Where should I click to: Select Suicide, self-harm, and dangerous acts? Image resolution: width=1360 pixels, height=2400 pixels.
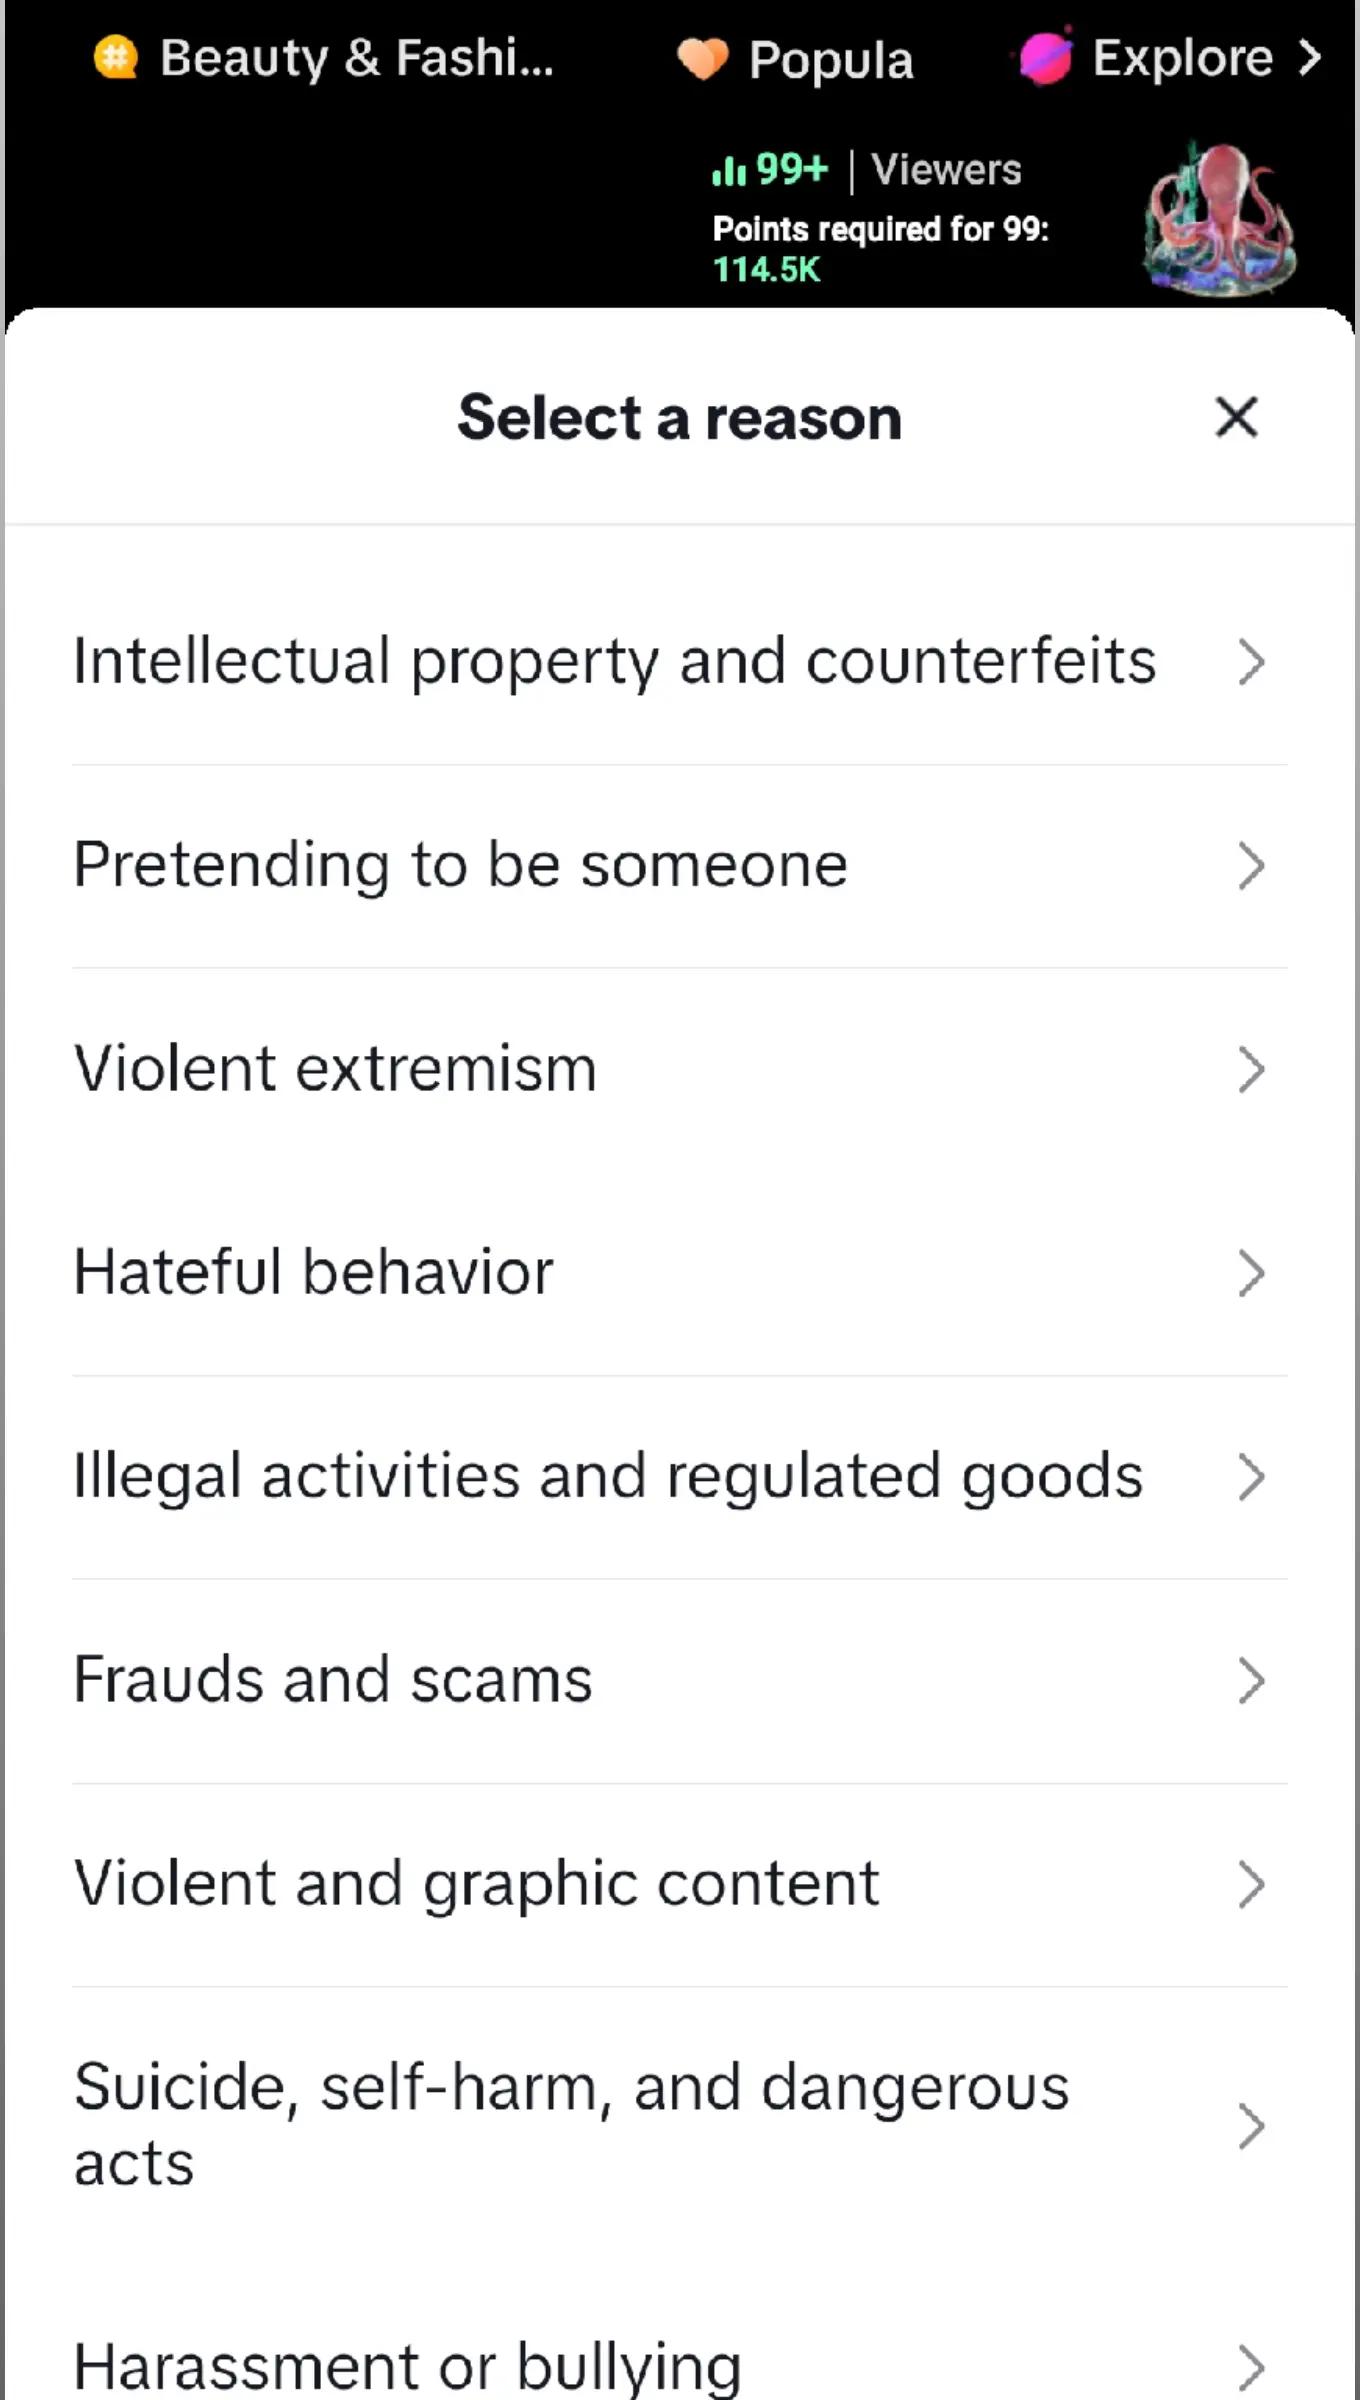point(680,2125)
